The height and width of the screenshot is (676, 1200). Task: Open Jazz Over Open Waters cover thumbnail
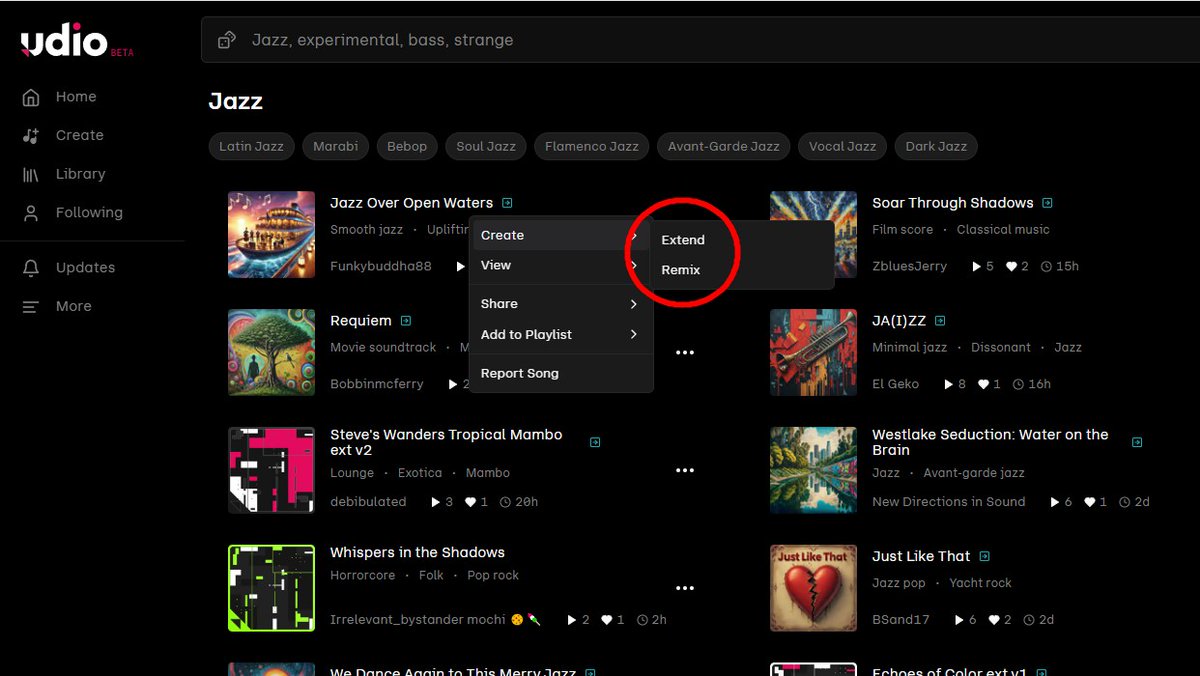point(271,235)
